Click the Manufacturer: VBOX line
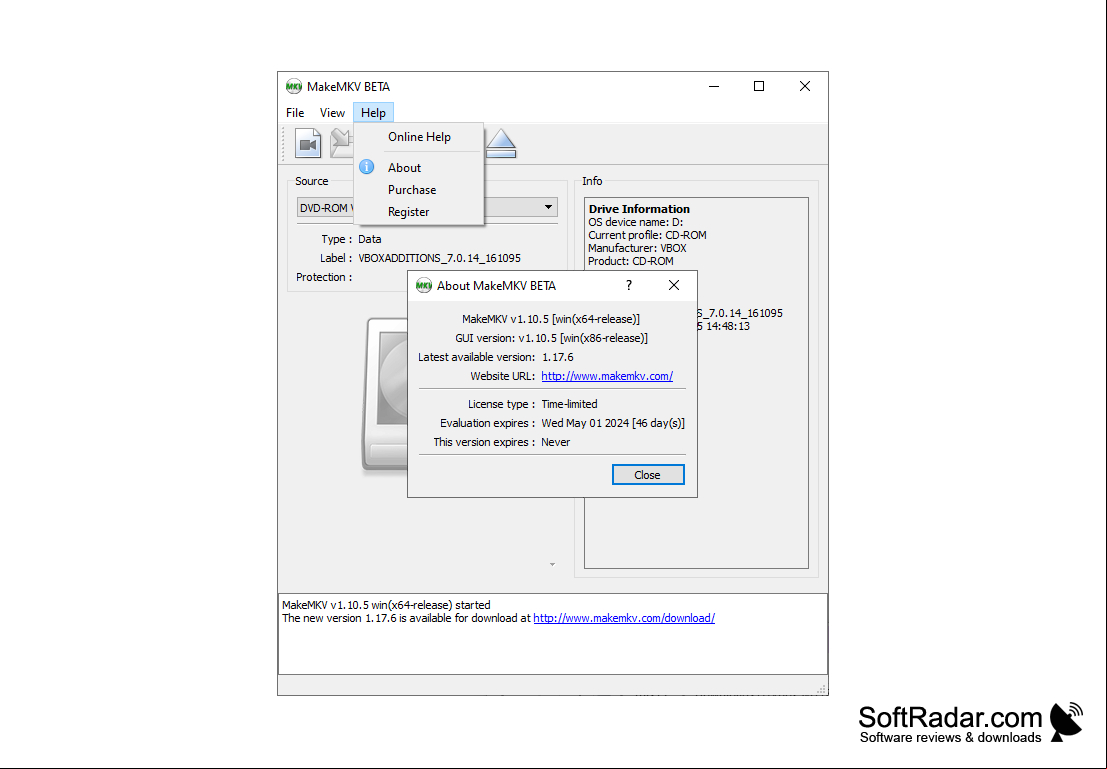This screenshot has width=1107, height=769. pos(638,249)
